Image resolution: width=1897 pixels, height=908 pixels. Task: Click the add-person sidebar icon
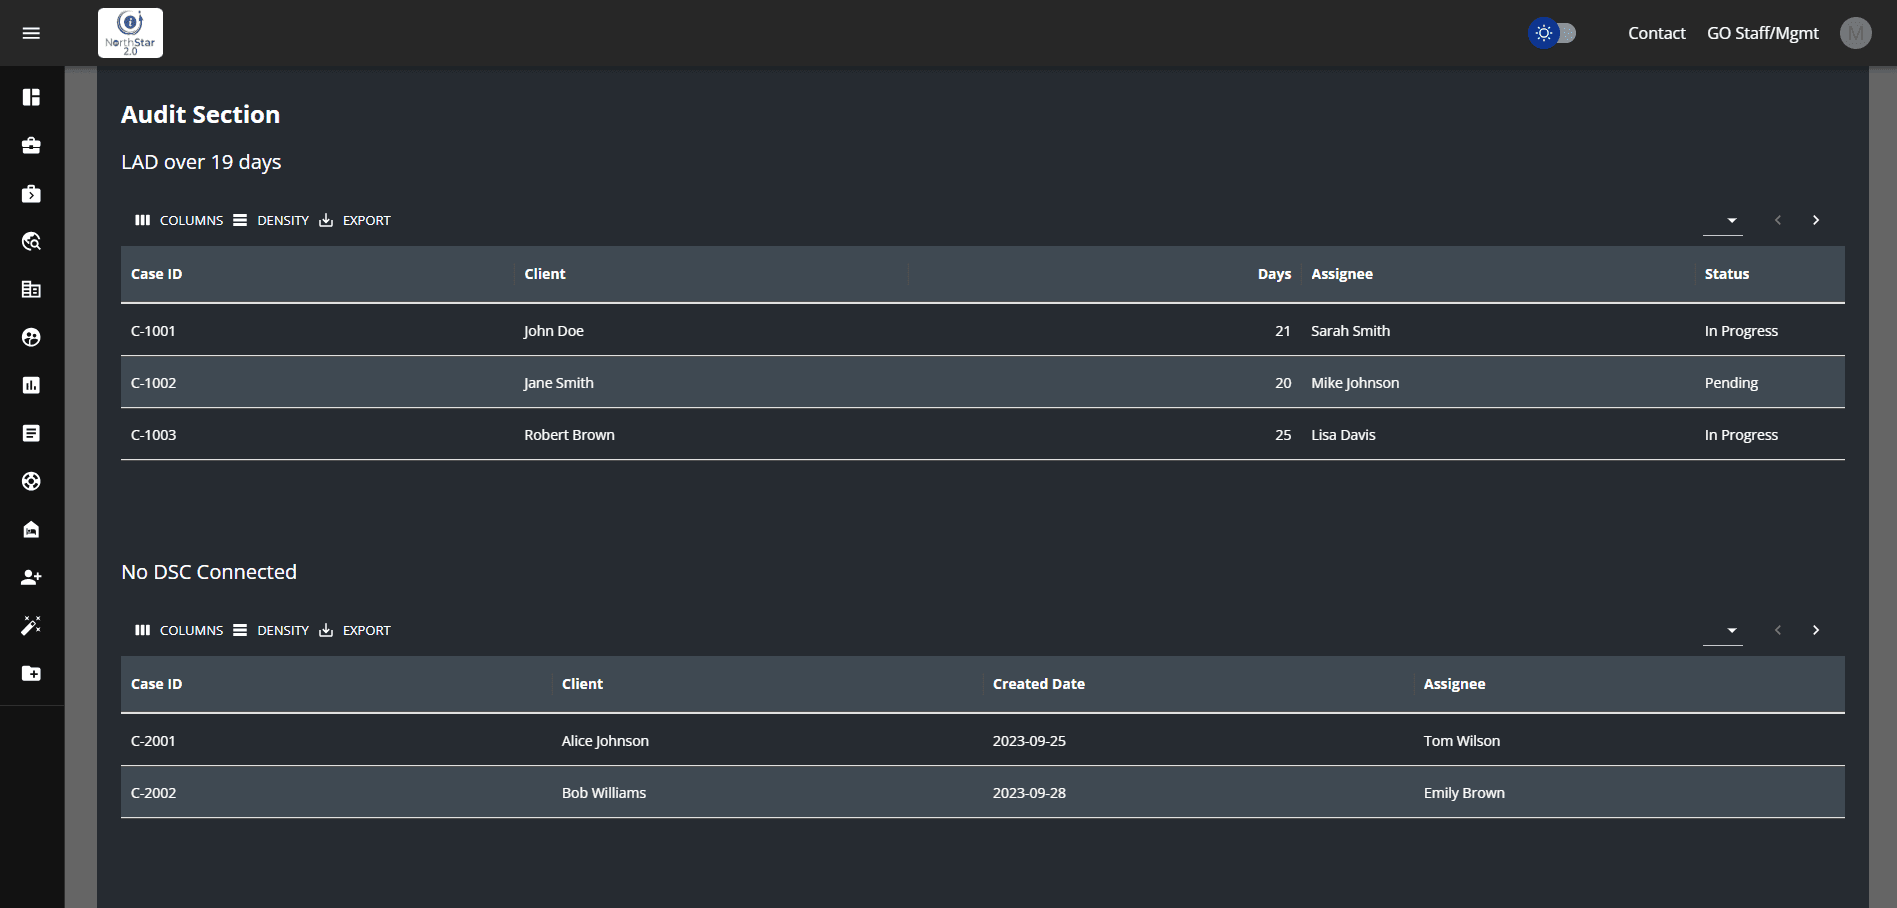click(31, 577)
